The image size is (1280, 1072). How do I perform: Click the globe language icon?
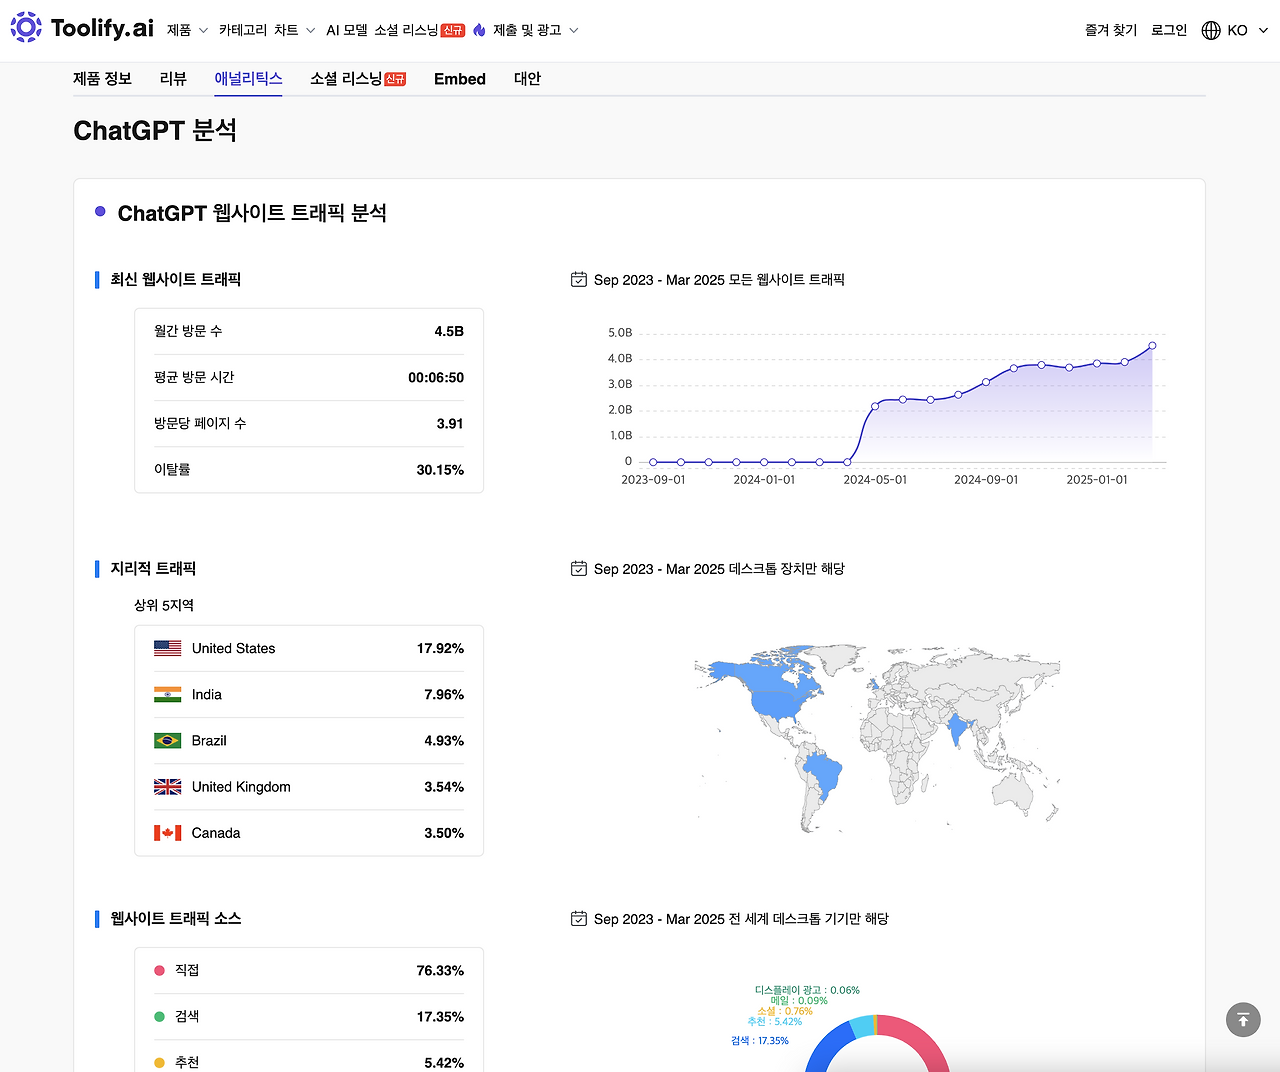click(1210, 29)
